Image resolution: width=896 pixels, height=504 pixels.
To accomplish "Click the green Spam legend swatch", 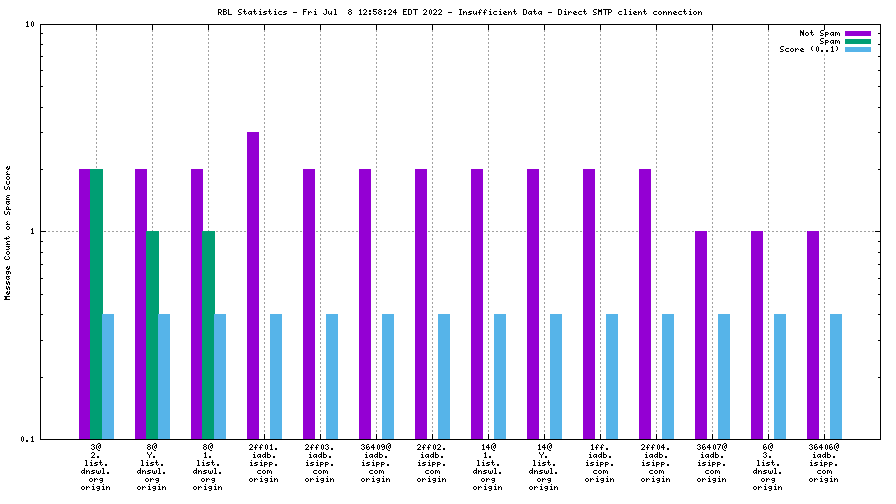I will (x=858, y=41).
